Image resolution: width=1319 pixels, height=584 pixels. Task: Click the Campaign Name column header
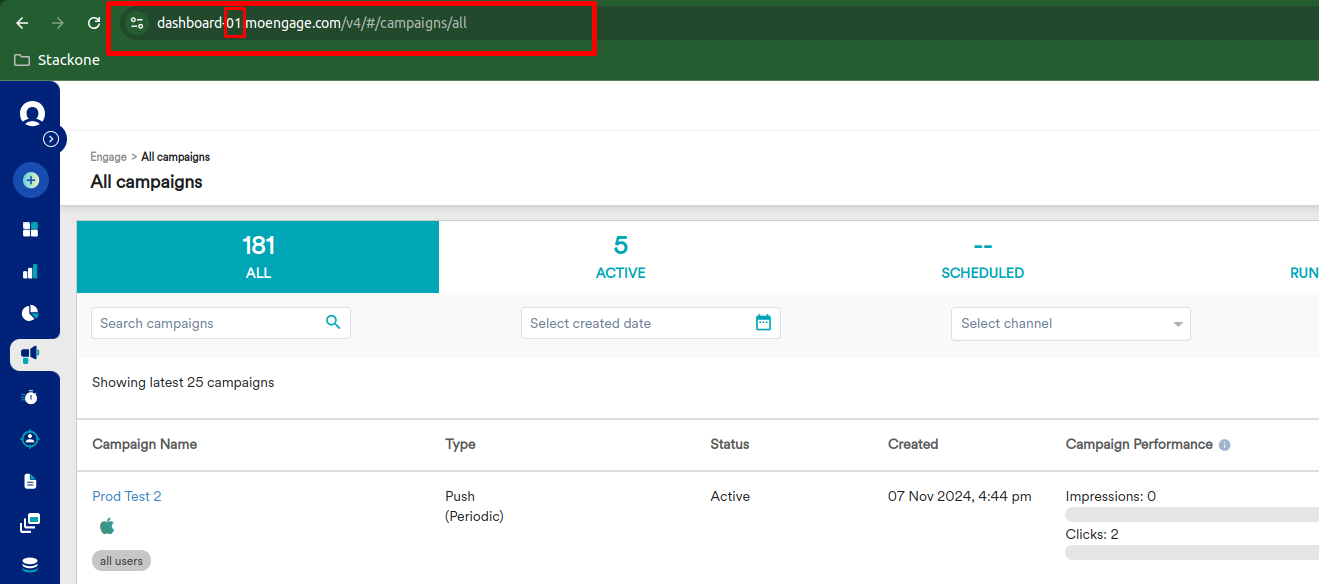[145, 444]
